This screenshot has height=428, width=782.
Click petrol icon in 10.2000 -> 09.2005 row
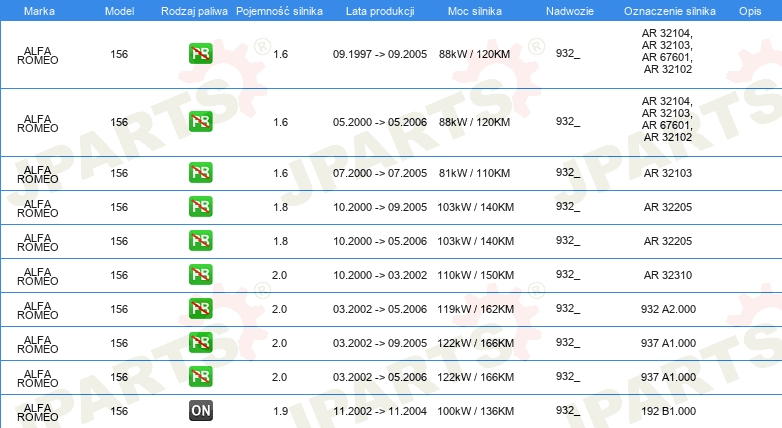pos(200,207)
